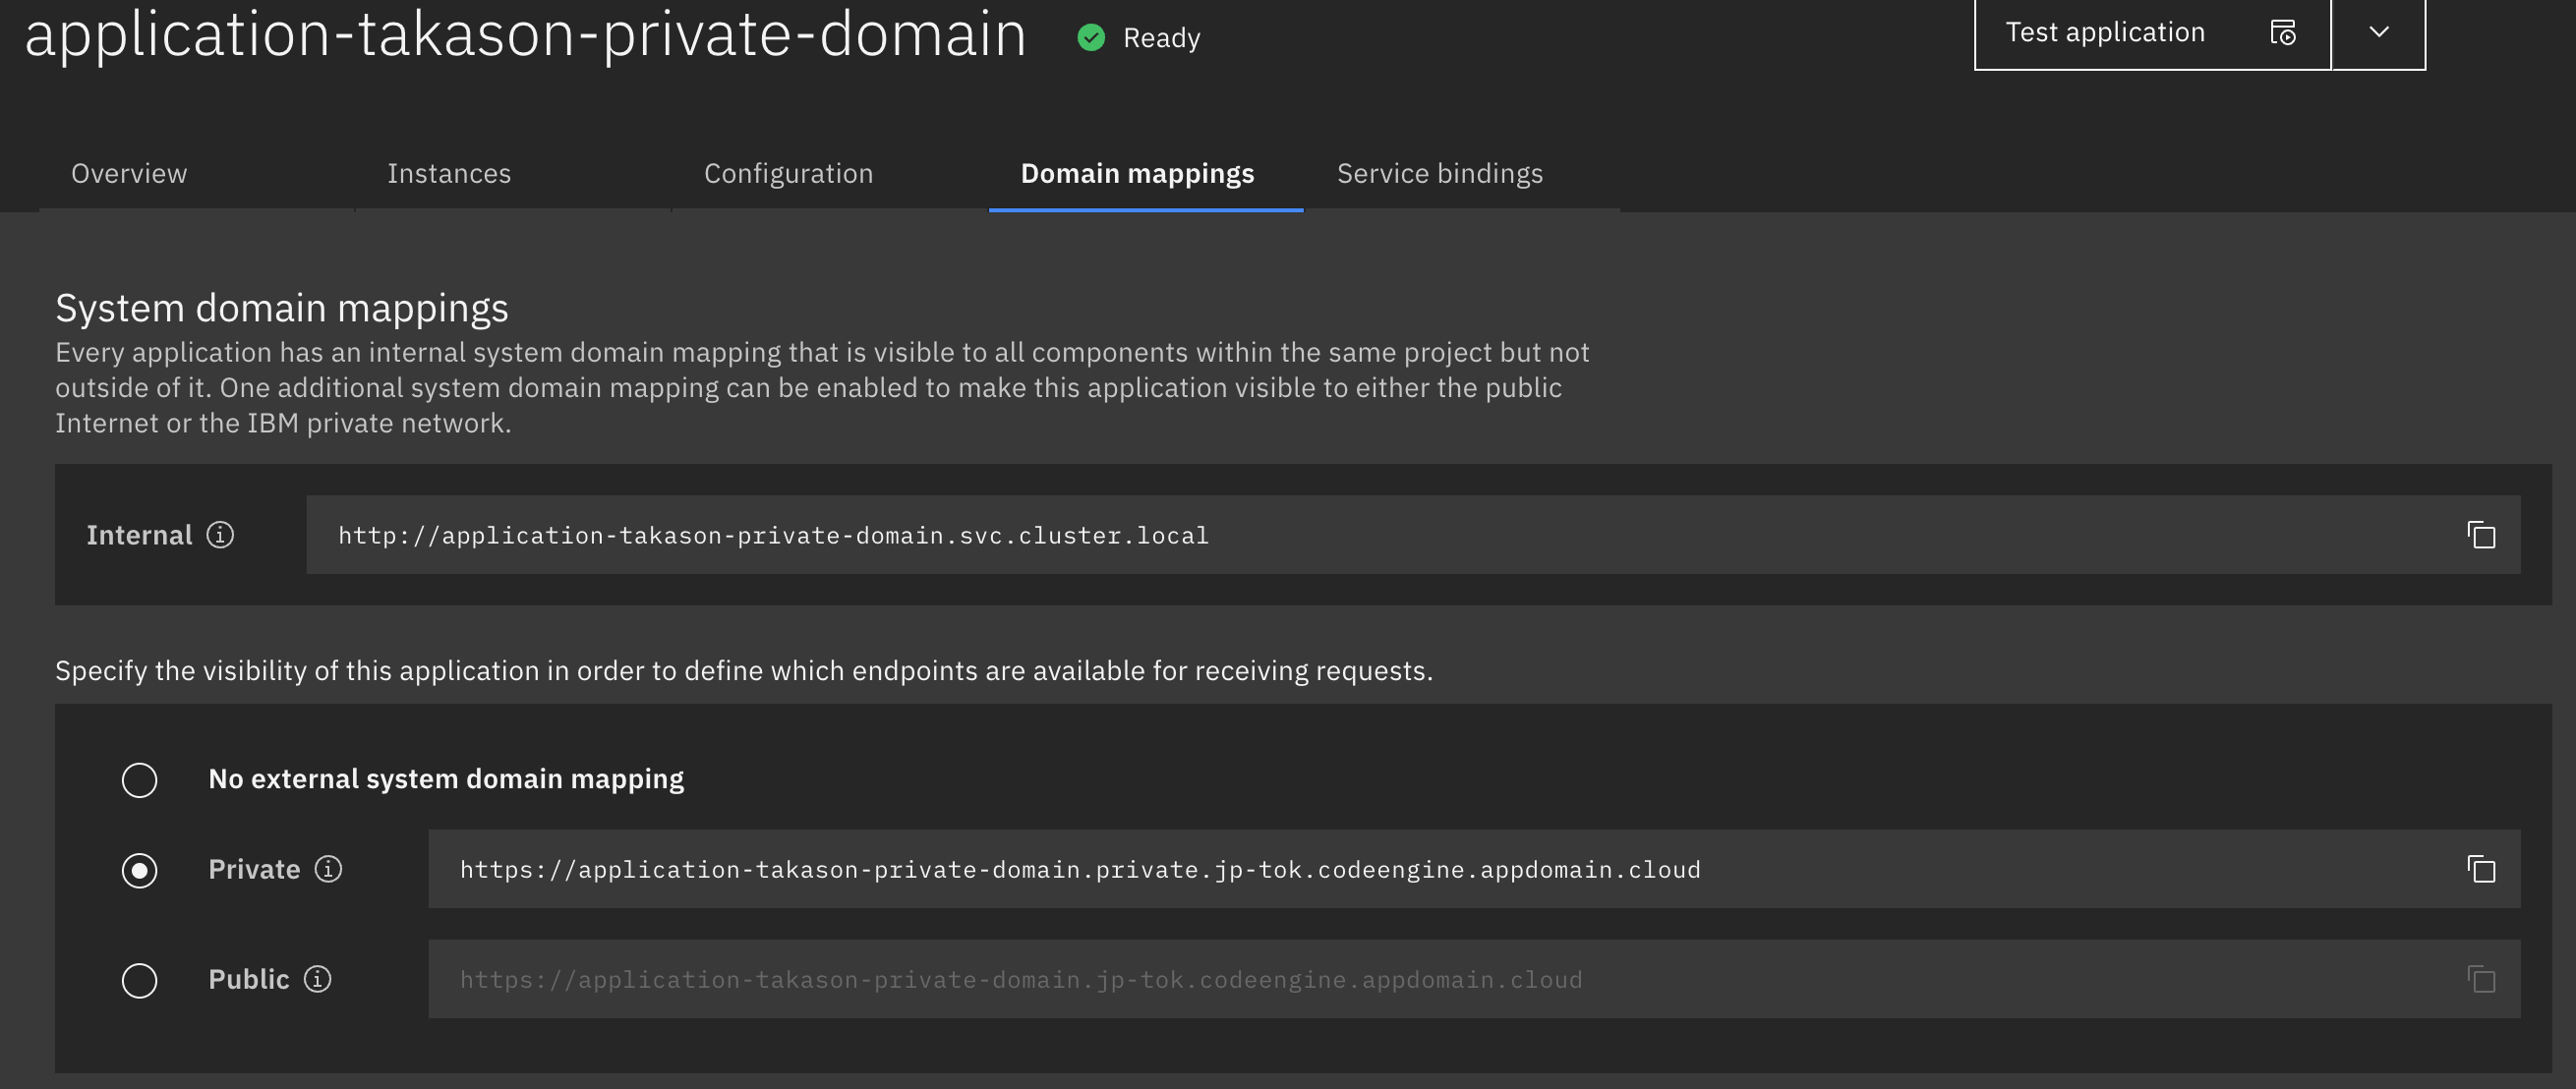Click the private domain URL field
This screenshot has height=1089, width=2576.
click(x=1400, y=869)
